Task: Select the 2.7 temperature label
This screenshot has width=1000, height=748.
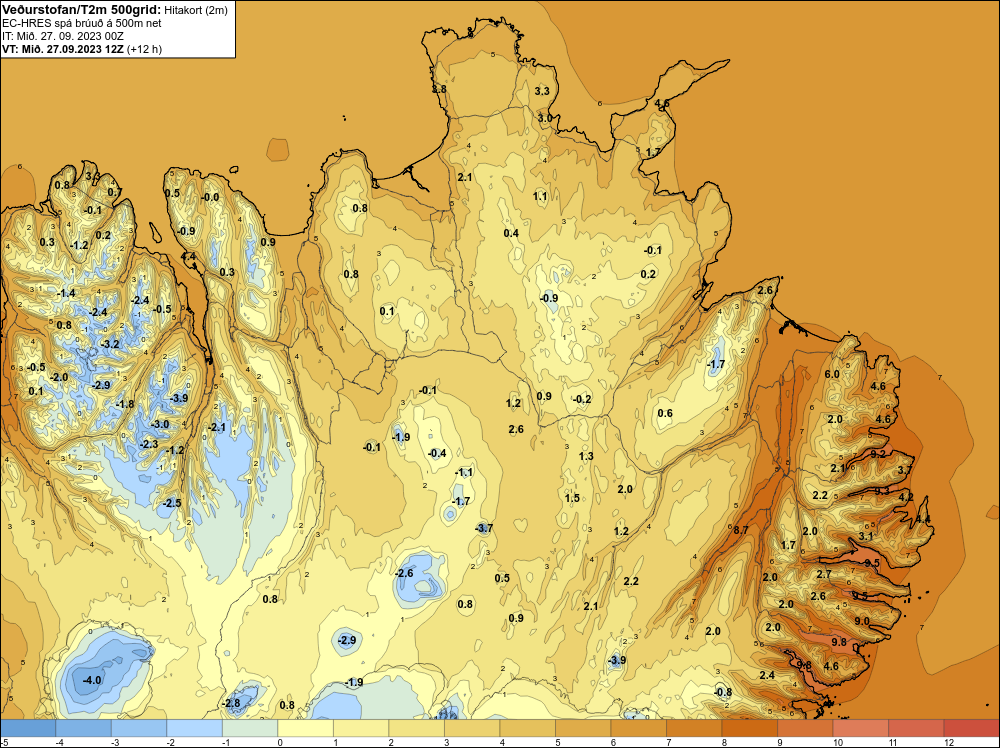Action: (x=824, y=574)
